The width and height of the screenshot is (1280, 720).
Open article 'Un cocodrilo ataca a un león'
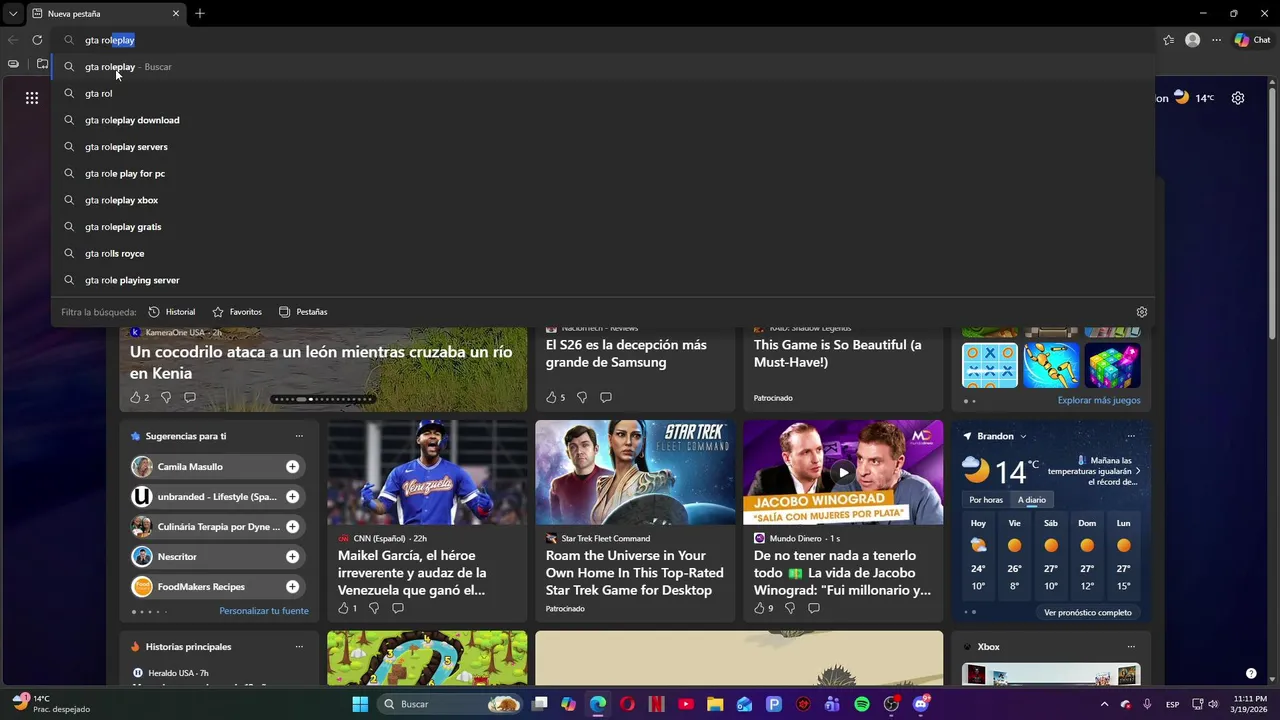coord(321,362)
